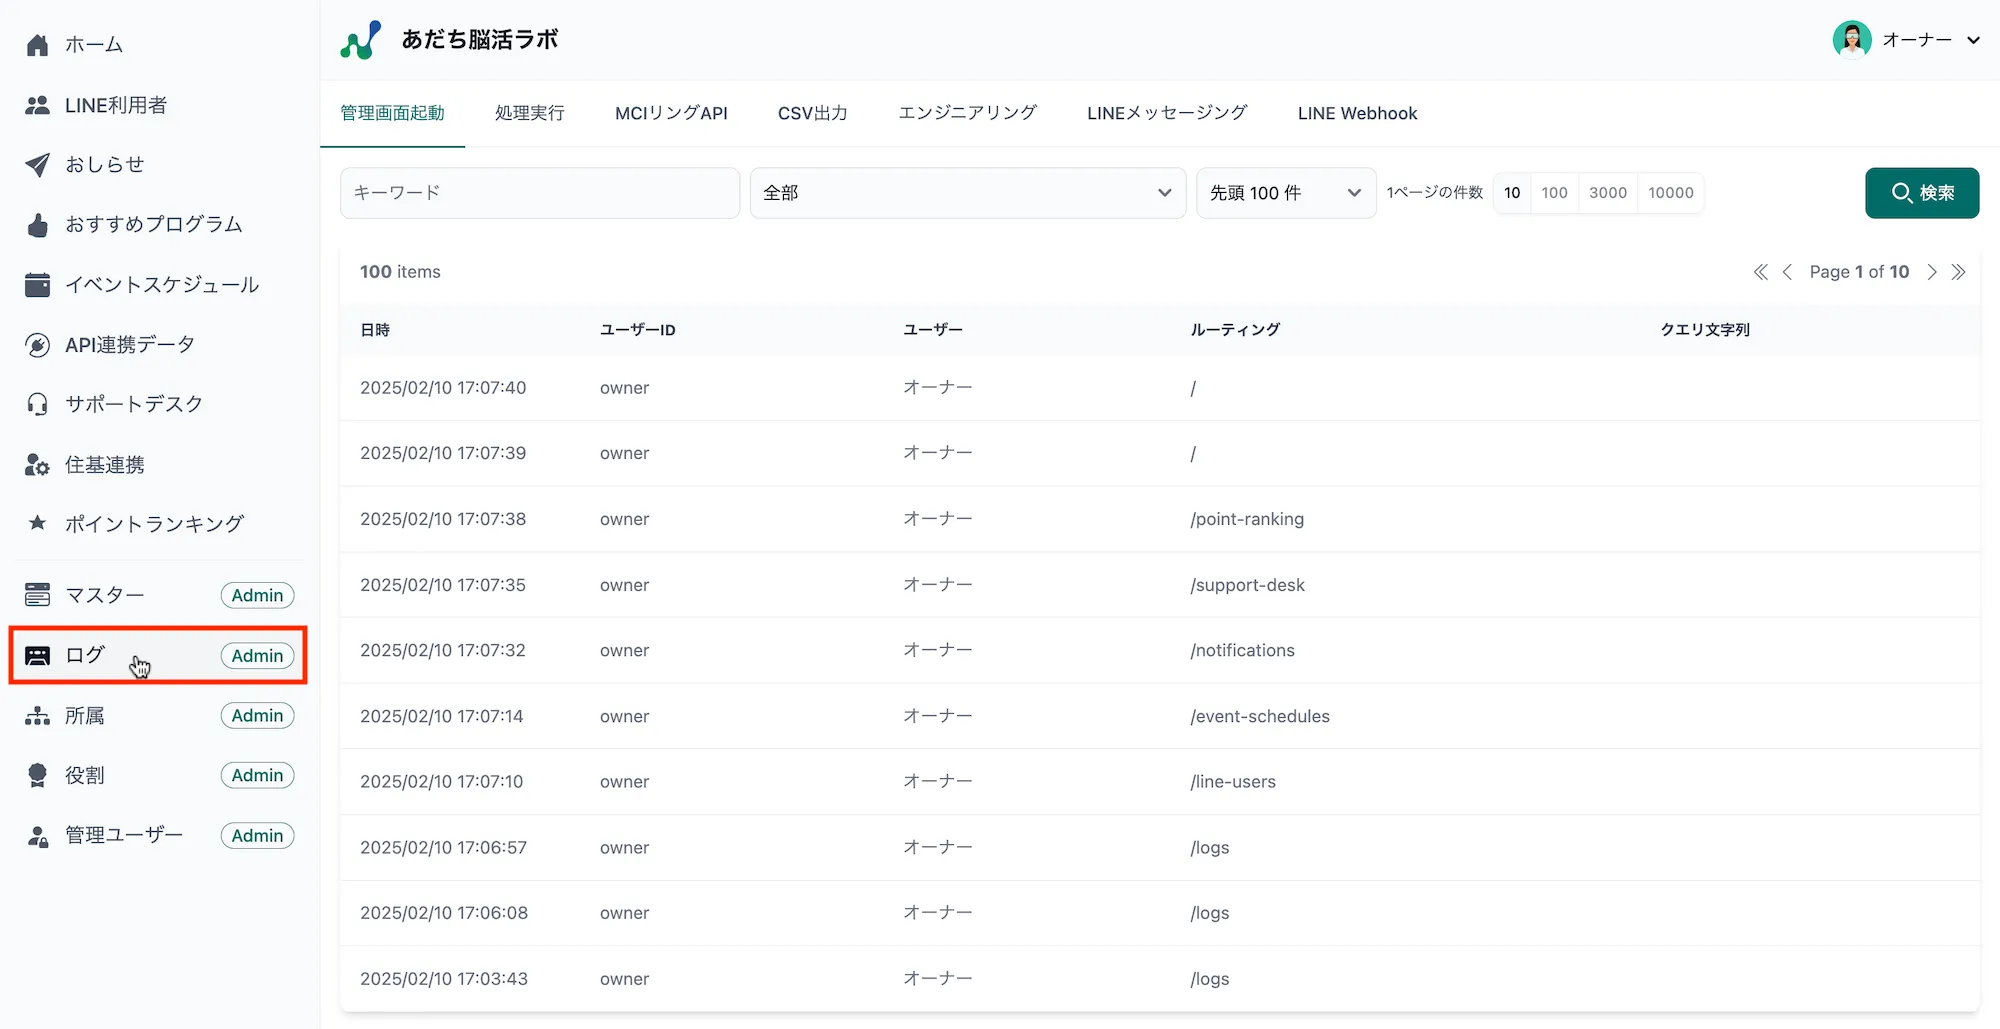This screenshot has height=1029, width=2000.
Task: Click the home icon in sidebar
Action: click(x=37, y=45)
